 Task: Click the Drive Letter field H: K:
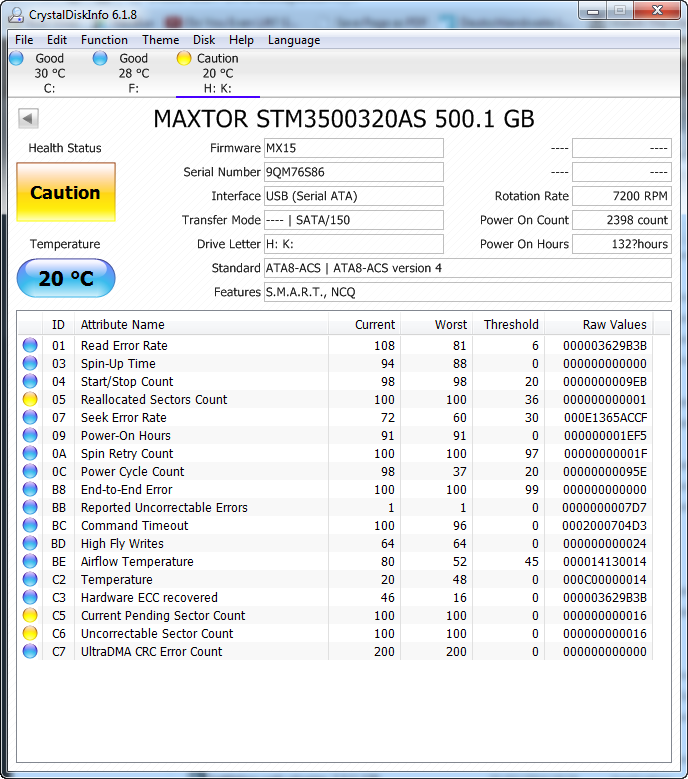[354, 244]
